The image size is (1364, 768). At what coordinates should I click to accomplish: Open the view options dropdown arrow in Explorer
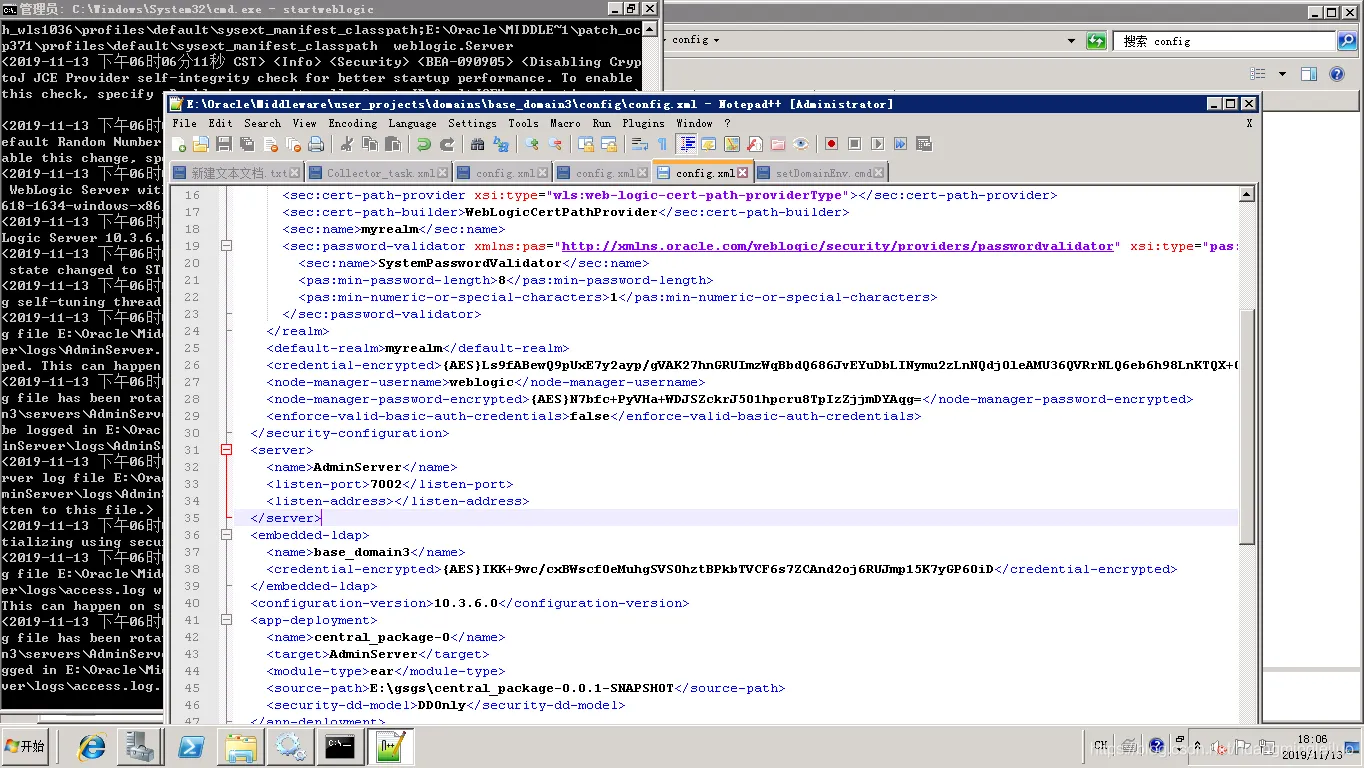pos(1283,74)
